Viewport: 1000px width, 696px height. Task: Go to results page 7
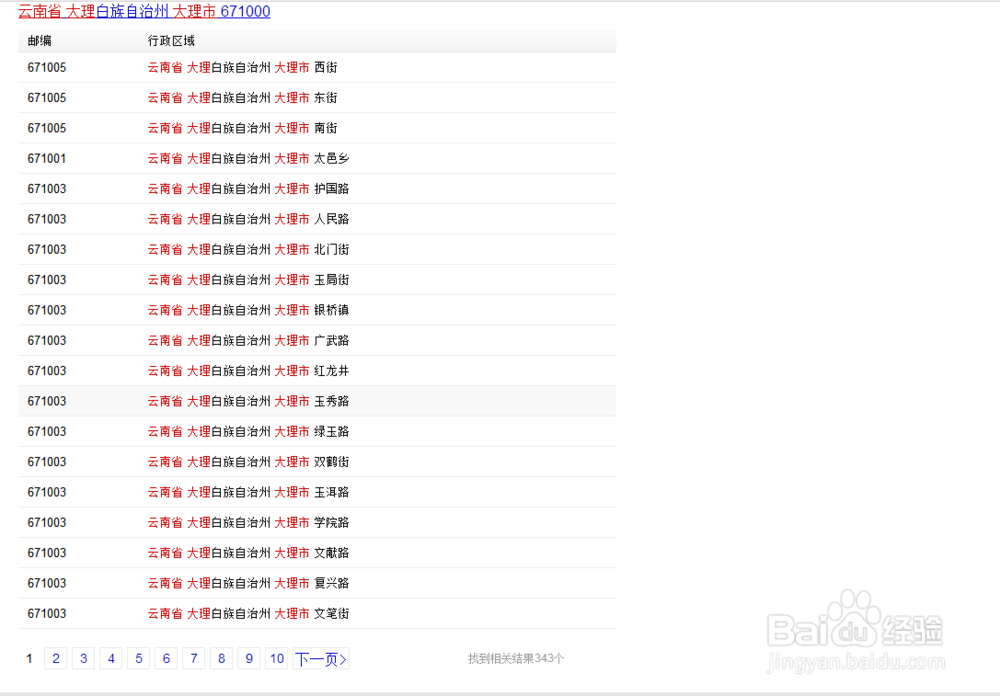point(194,658)
